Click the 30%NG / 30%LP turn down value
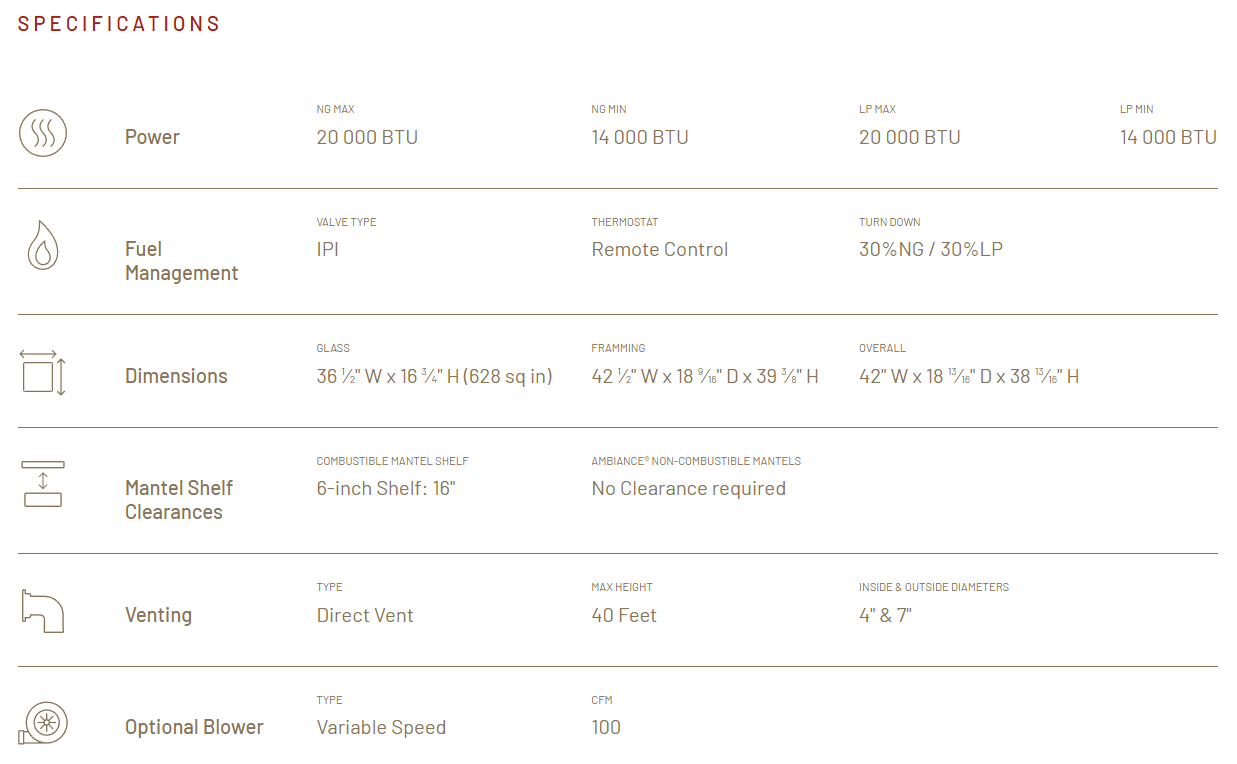 click(x=931, y=250)
